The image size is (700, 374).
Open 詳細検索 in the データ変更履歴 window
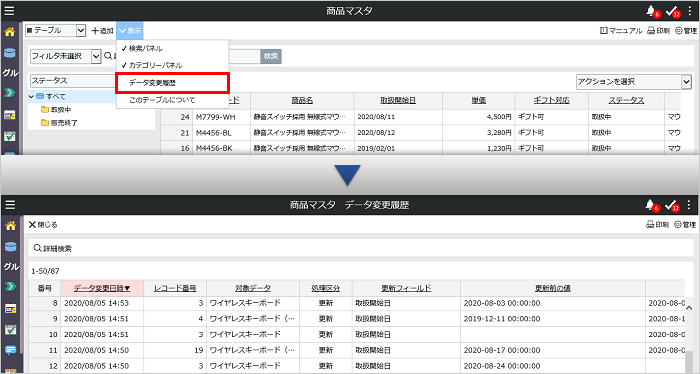tap(53, 249)
